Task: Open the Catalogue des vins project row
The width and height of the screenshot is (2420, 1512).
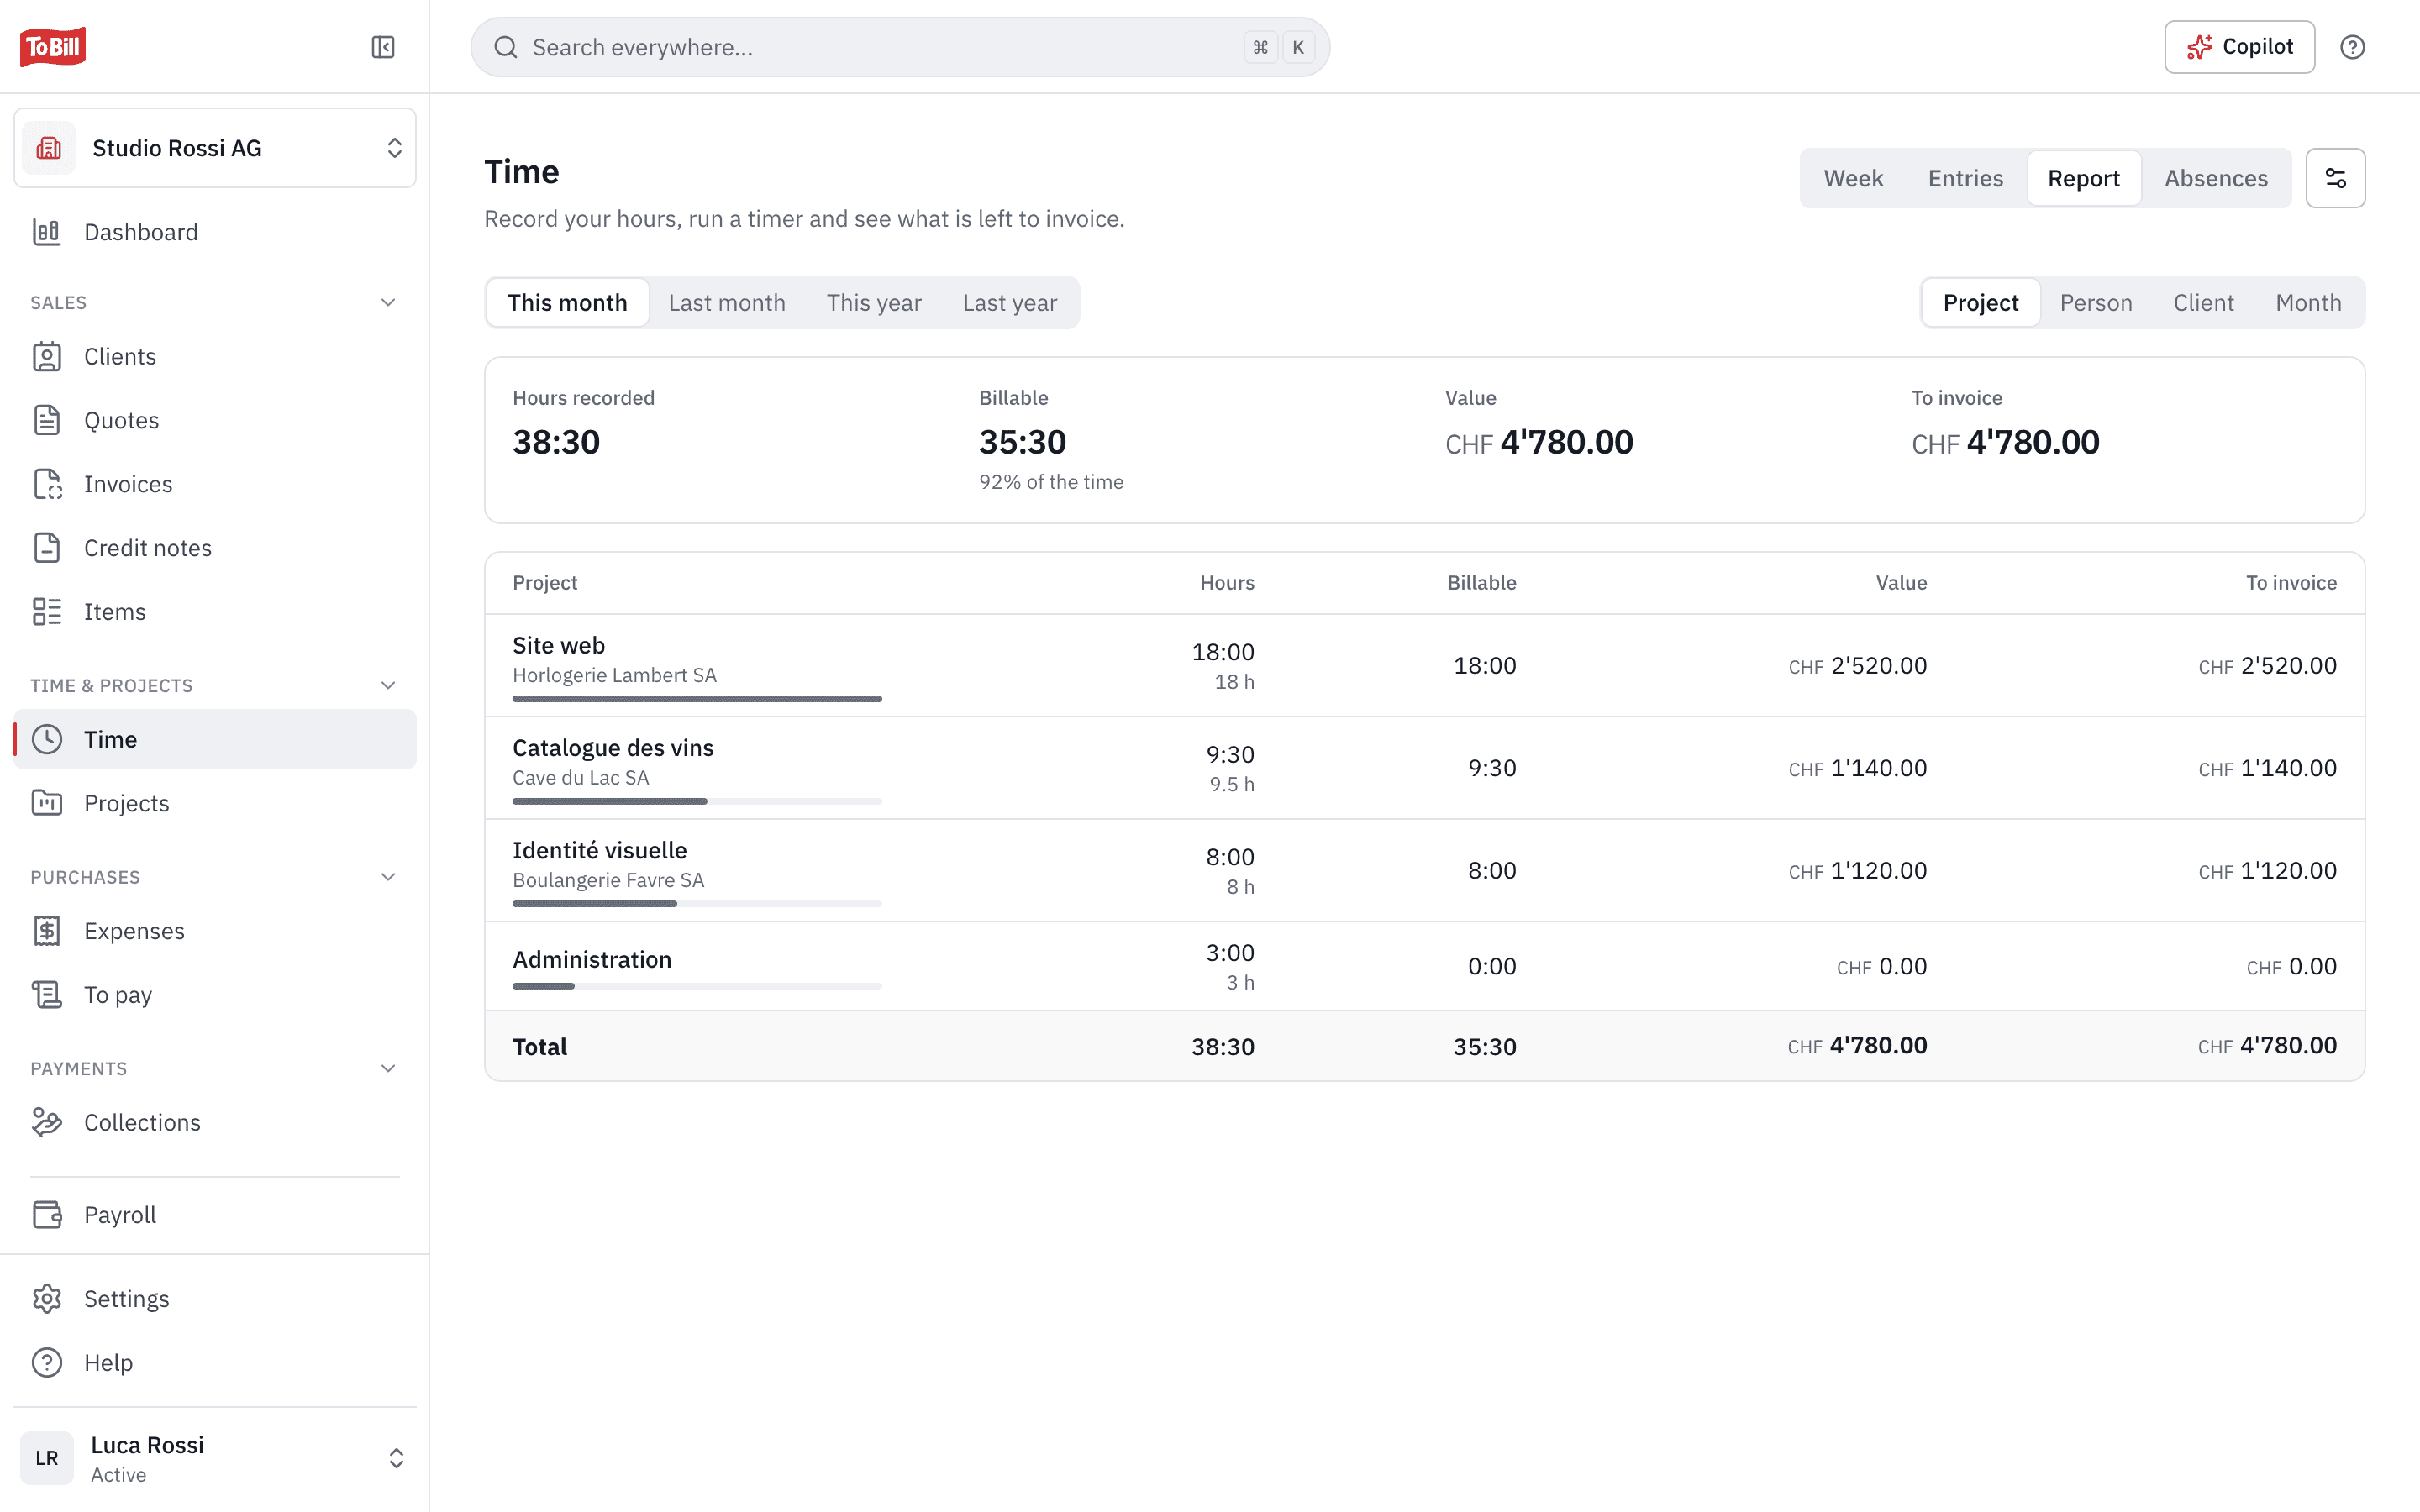Action: pyautogui.click(x=1424, y=768)
